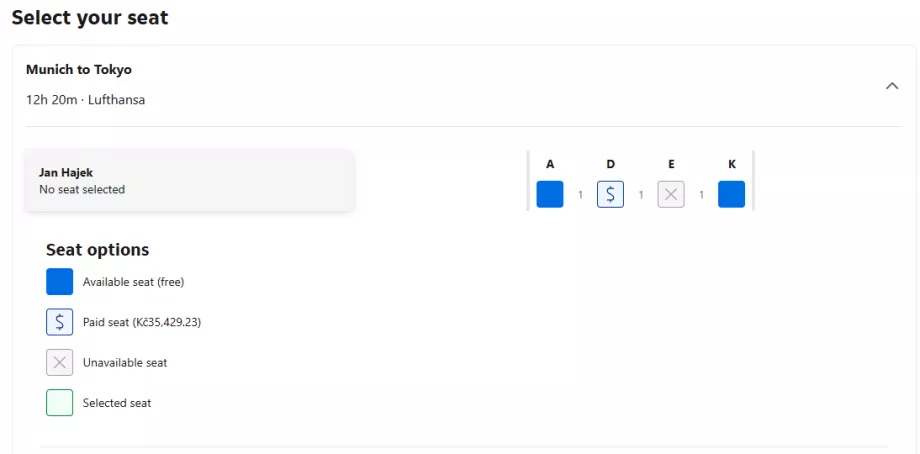Click the "Paid seat (Kč35,429.23)" label
The image size is (920, 454).
pos(143,322)
